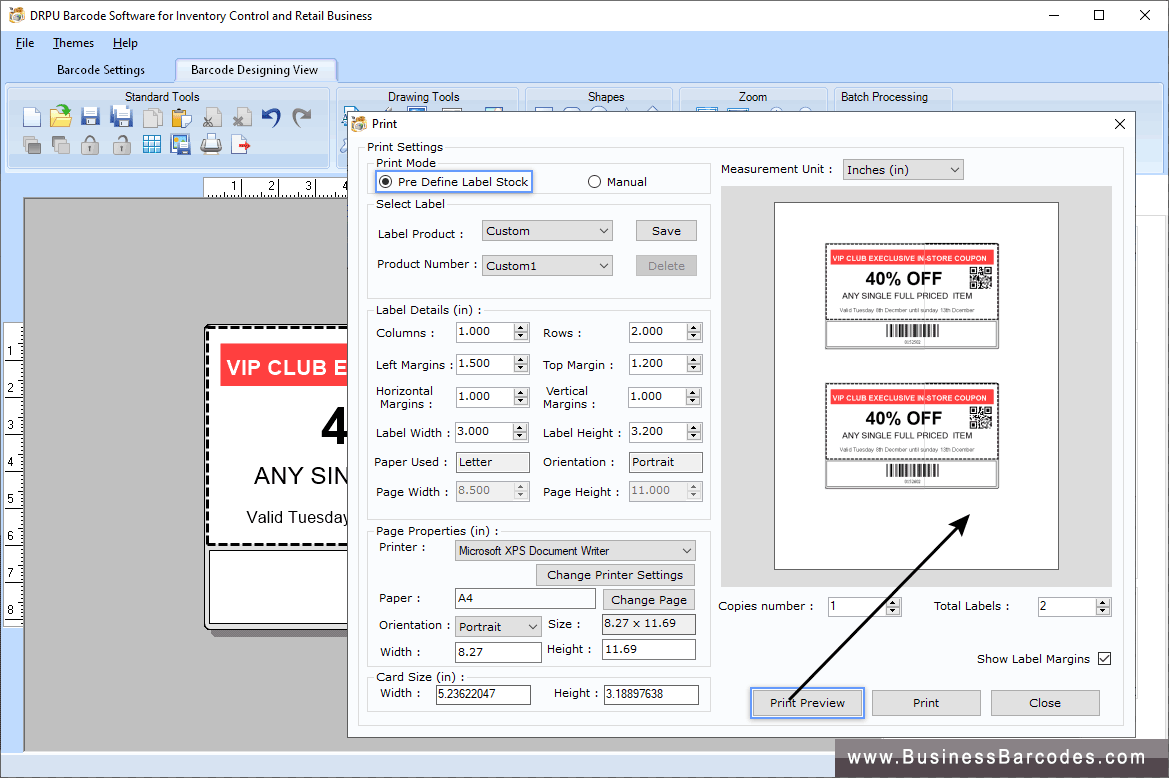This screenshot has height=778, width=1169.
Task: Undo the last design action
Action: point(271,117)
